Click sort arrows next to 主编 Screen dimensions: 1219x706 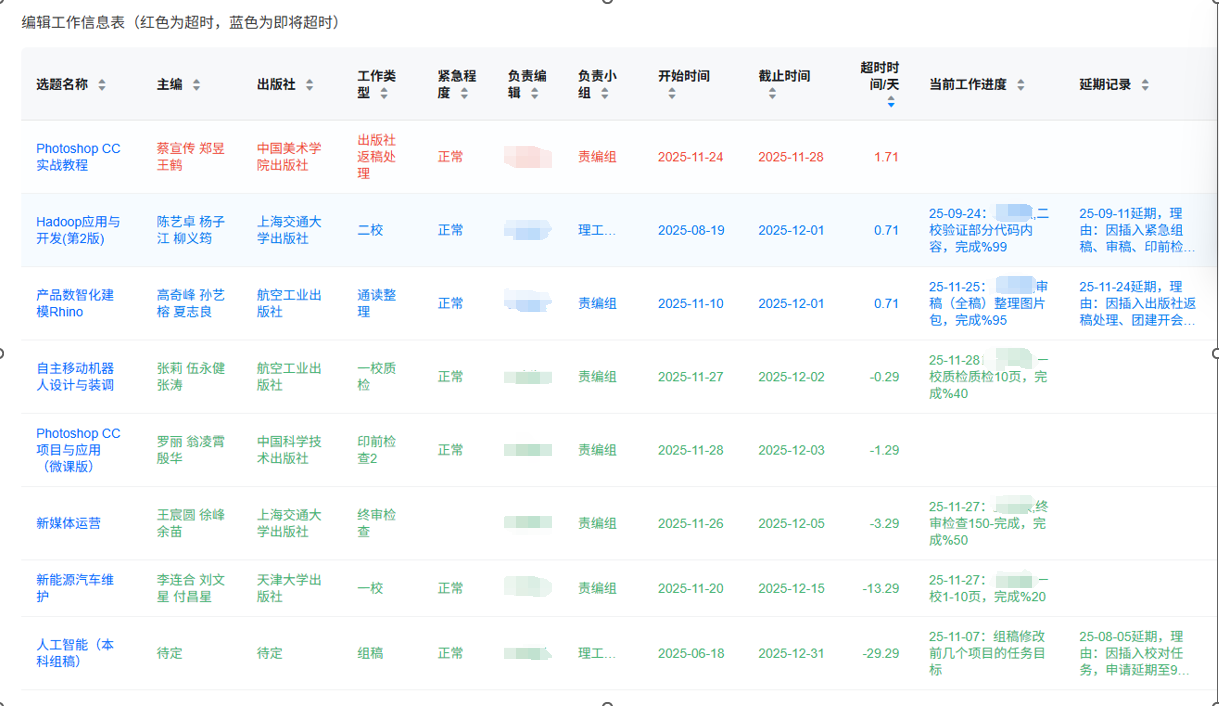[x=196, y=85]
